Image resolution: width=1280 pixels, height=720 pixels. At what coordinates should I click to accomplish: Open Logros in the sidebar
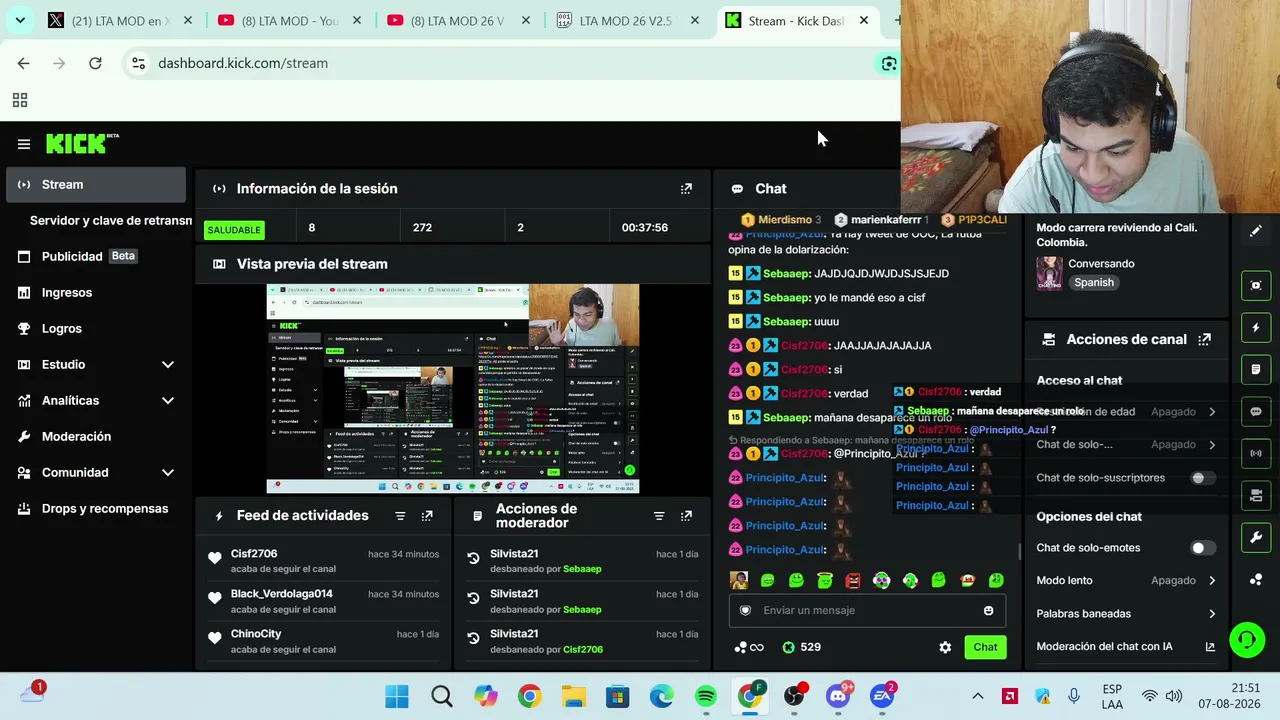click(96, 328)
